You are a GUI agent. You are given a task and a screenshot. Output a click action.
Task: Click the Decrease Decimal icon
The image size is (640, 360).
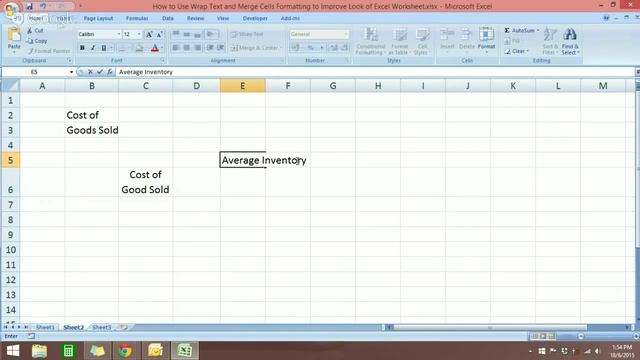coord(344,48)
